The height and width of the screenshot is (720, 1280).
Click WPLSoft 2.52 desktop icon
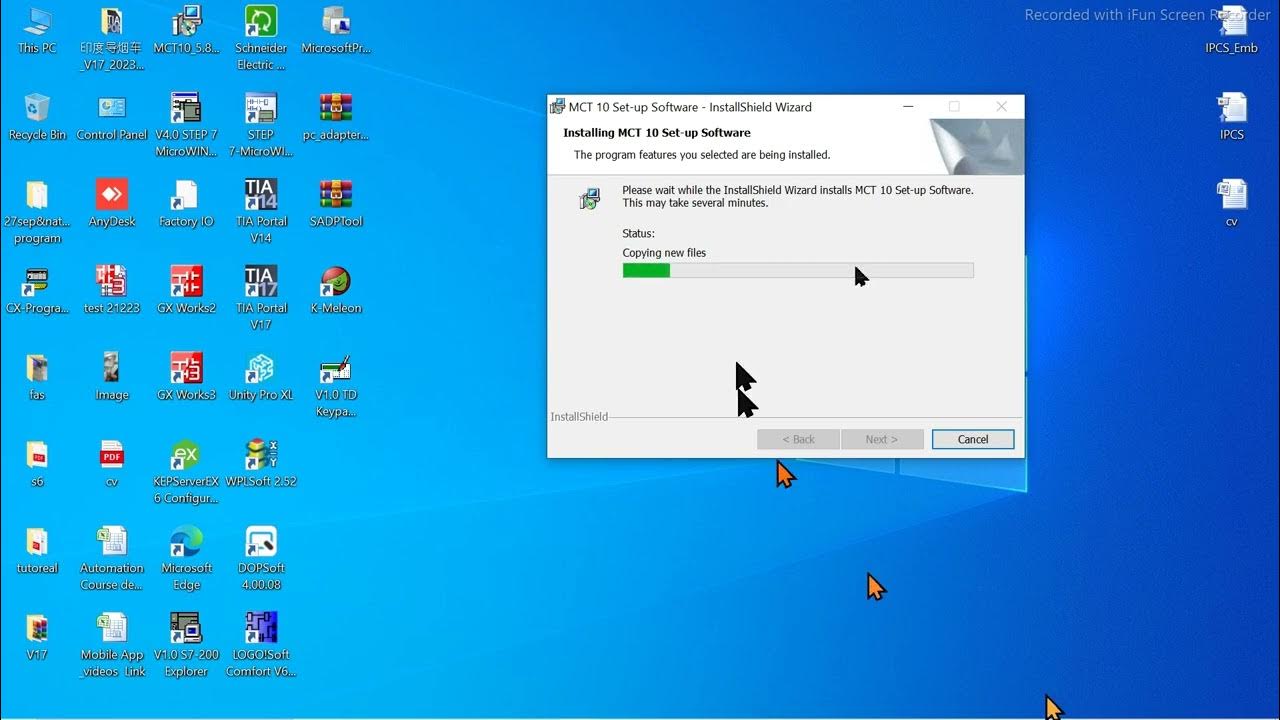point(261,465)
